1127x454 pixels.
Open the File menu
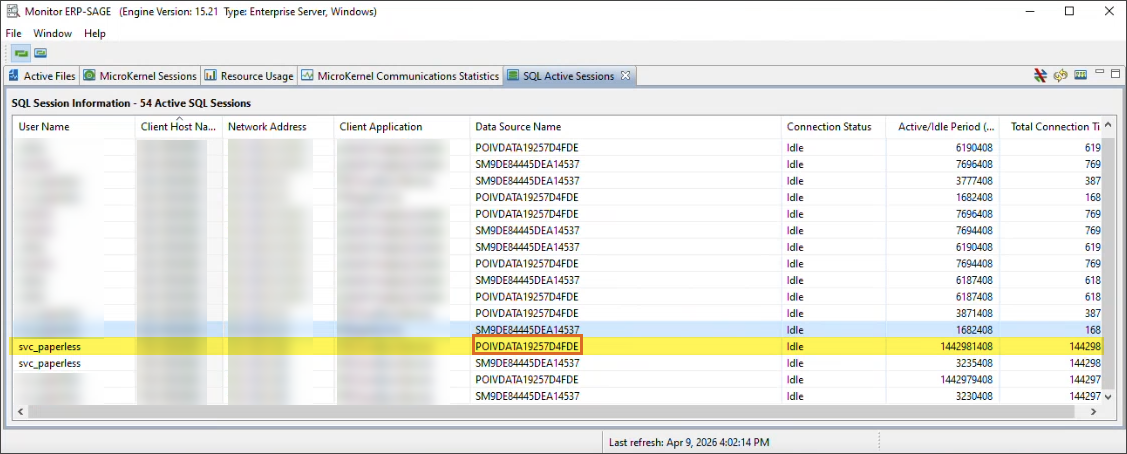point(14,33)
